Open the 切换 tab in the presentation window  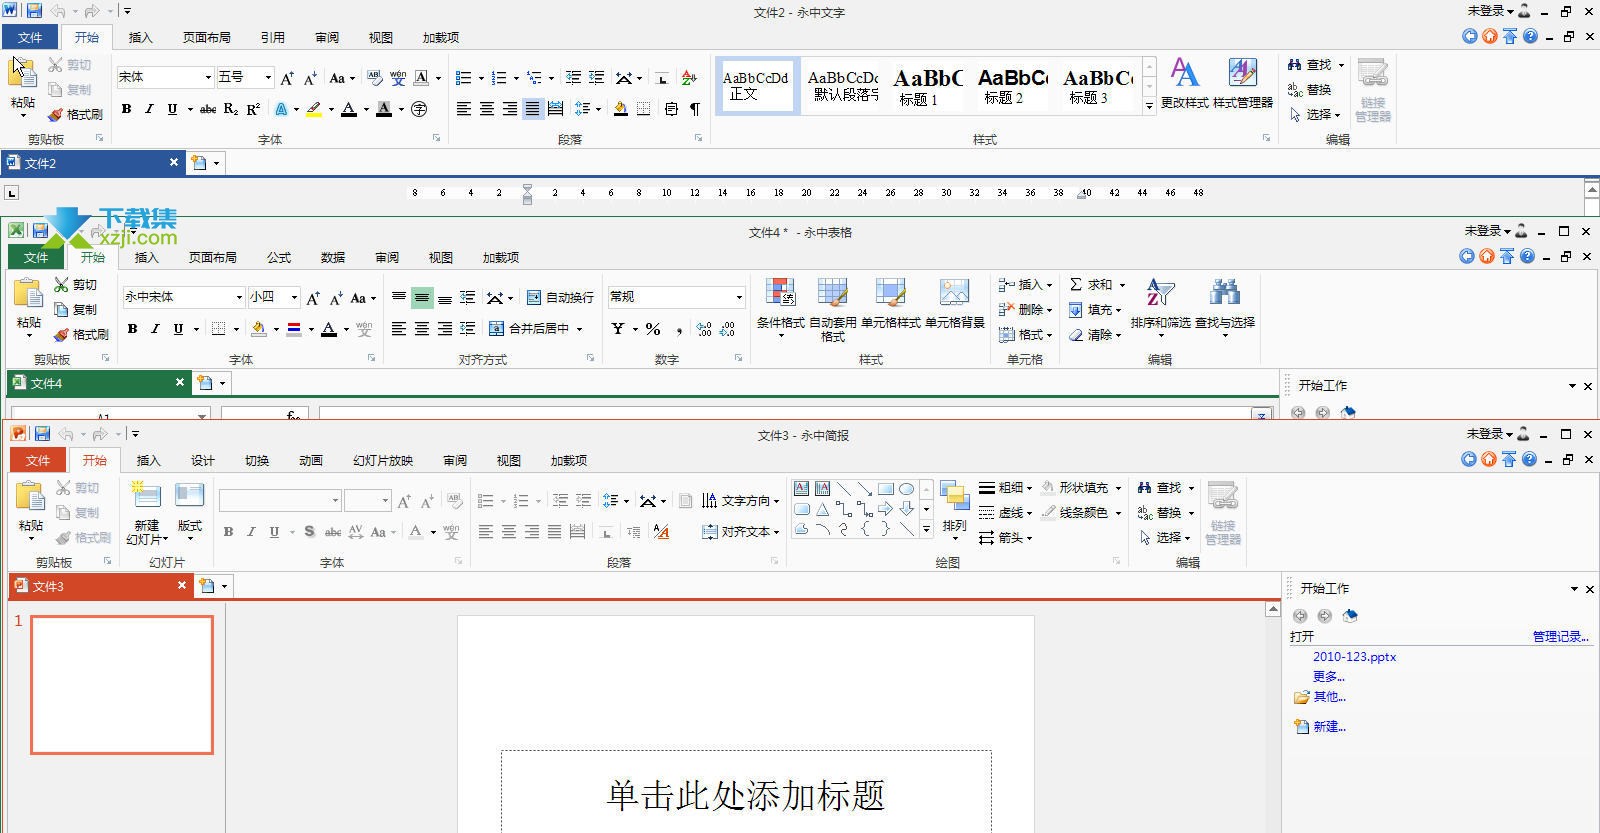click(x=257, y=461)
